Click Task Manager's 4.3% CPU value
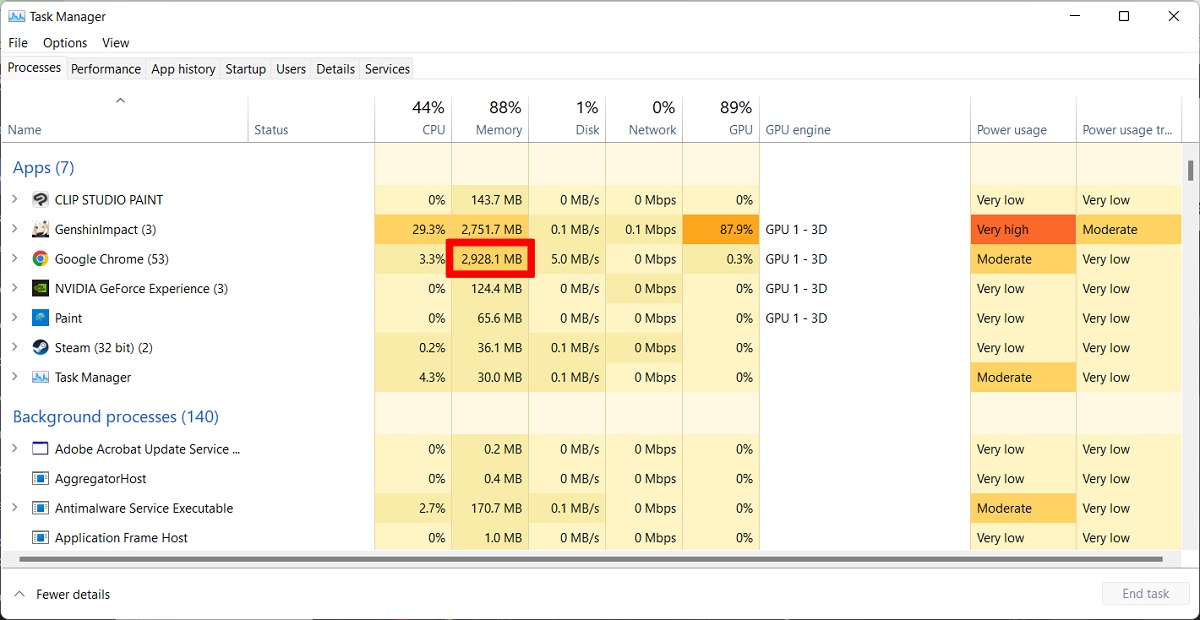 [x=413, y=377]
